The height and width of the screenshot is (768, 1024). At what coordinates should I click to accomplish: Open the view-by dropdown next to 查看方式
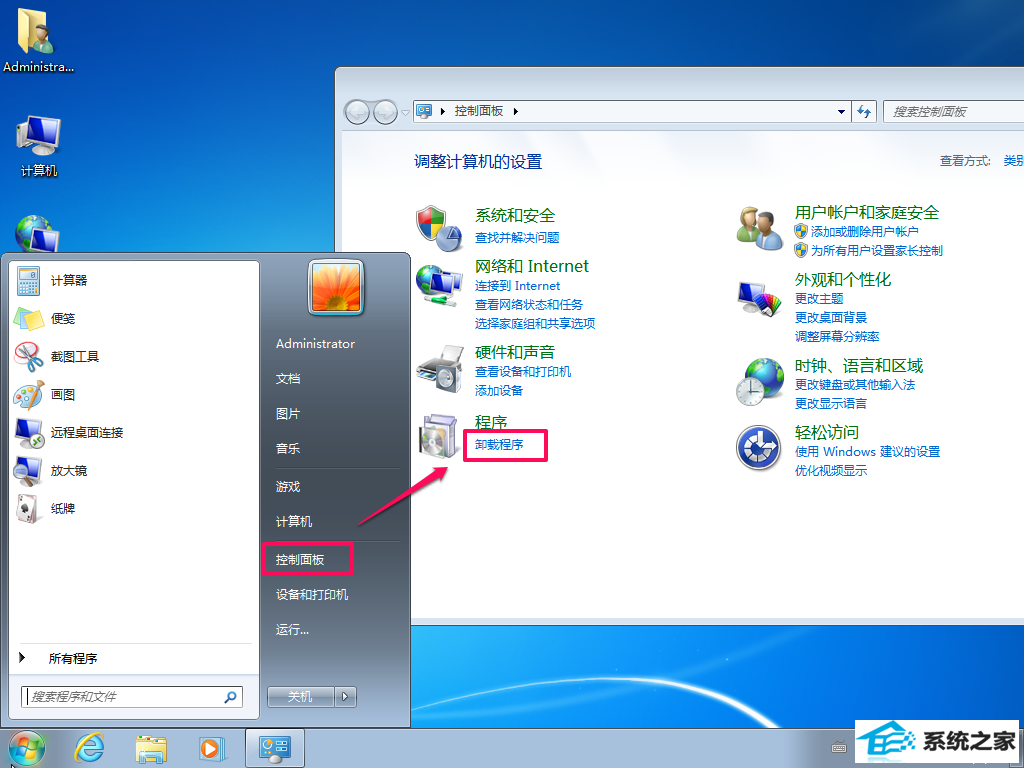pyautogui.click(x=1014, y=161)
